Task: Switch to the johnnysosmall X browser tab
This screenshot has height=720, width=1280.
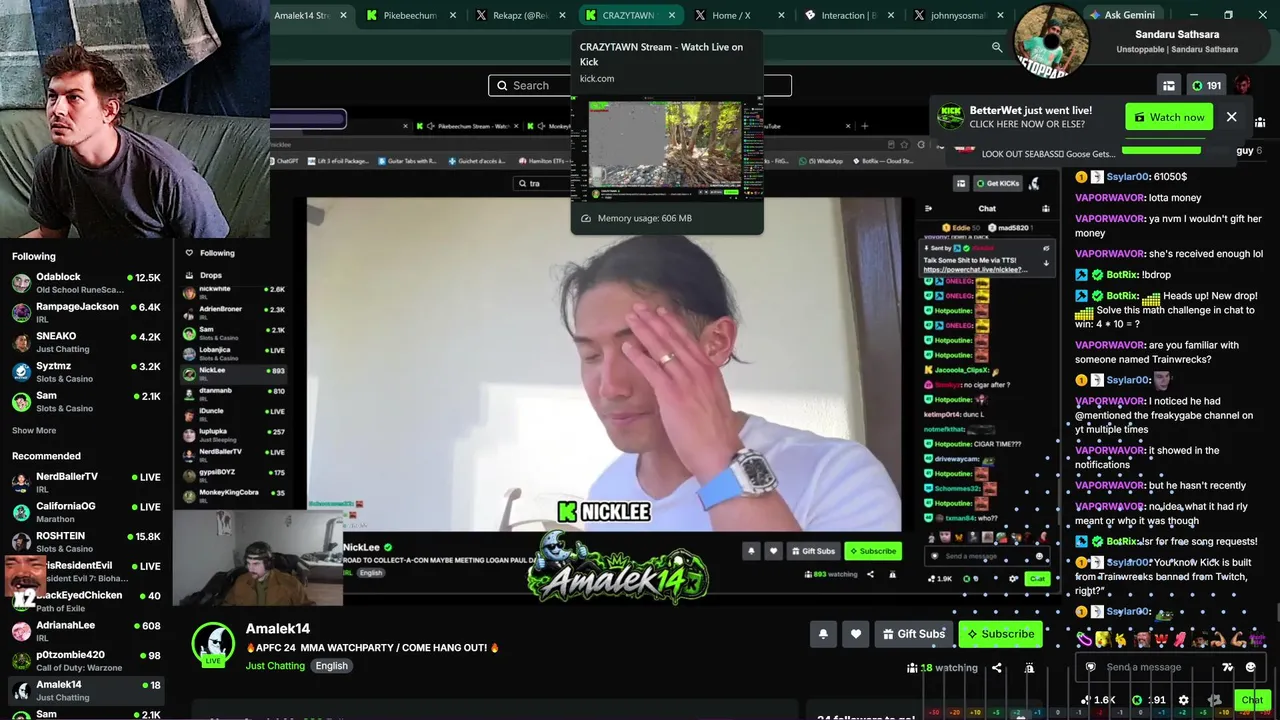Action: [x=958, y=15]
